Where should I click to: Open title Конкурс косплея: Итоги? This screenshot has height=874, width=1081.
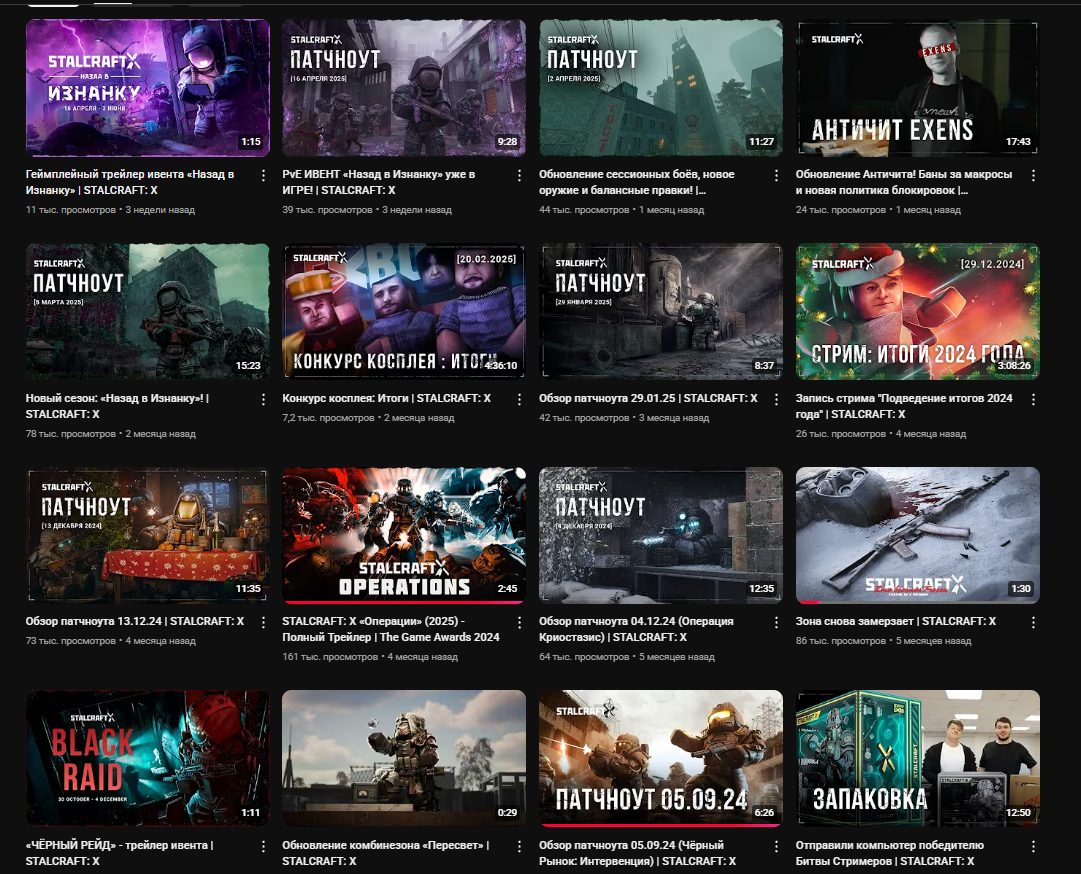pos(386,398)
